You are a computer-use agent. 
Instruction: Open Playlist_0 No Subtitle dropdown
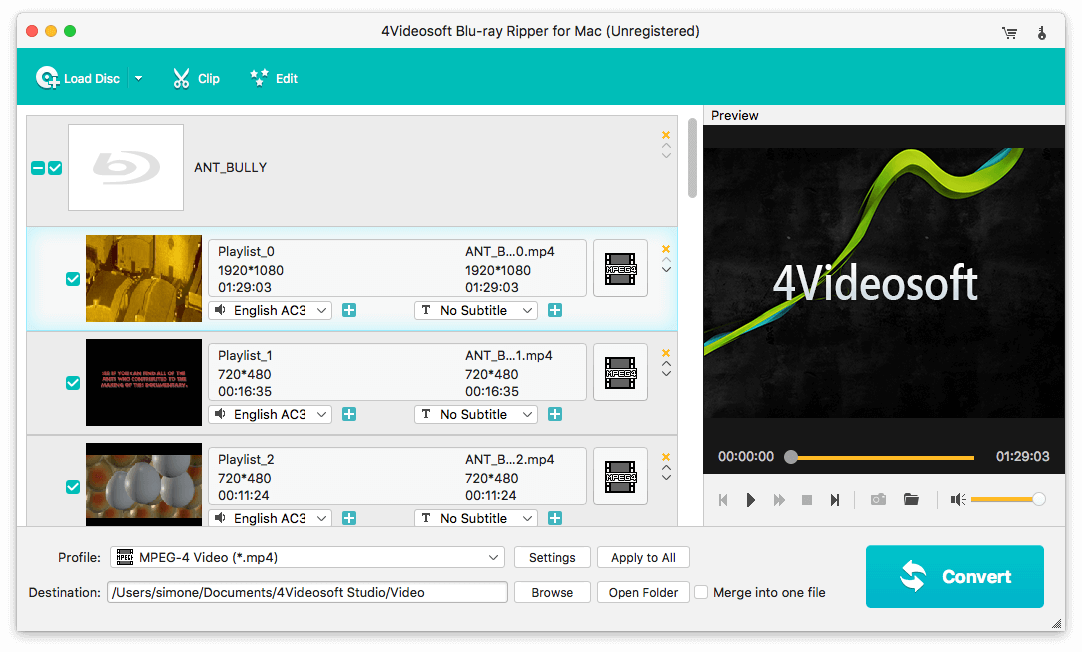[475, 310]
